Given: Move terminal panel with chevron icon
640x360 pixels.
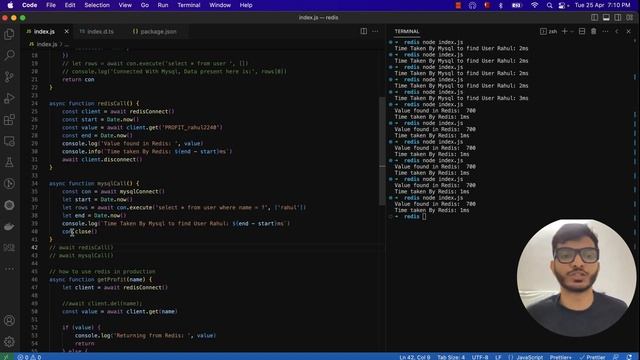Looking at the screenshot, I should [617, 31].
